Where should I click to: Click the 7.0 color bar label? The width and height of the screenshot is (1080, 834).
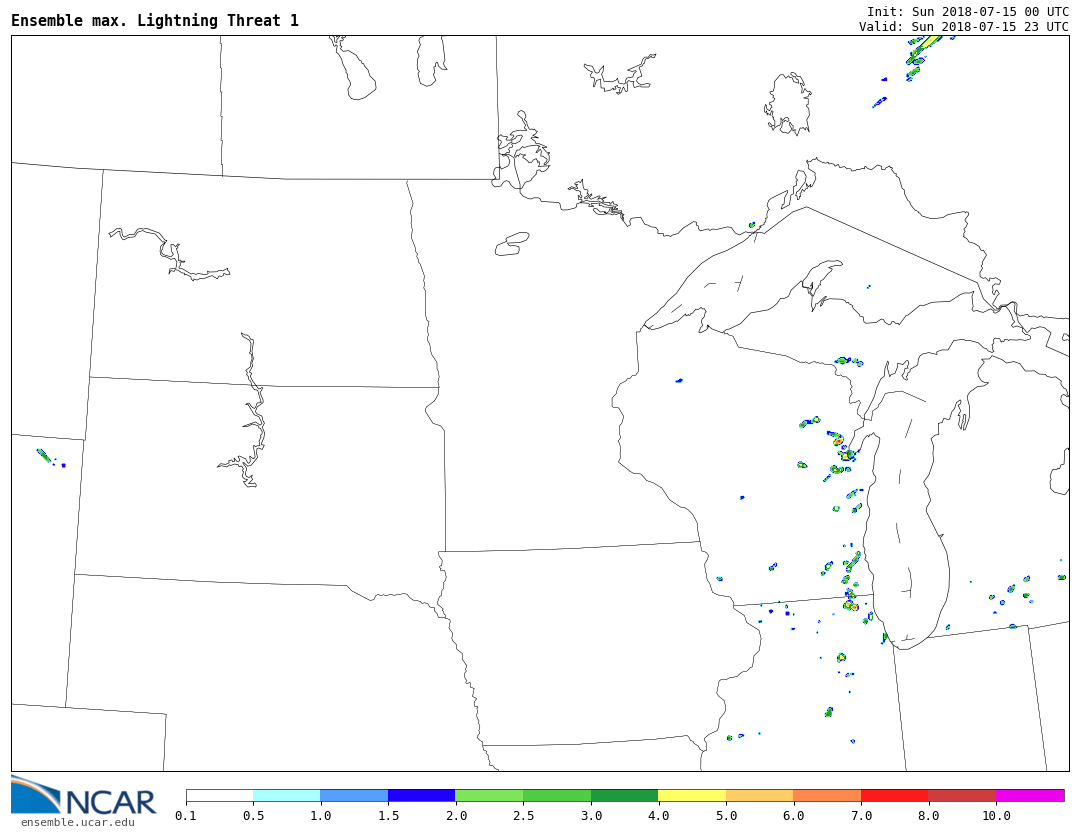[861, 816]
